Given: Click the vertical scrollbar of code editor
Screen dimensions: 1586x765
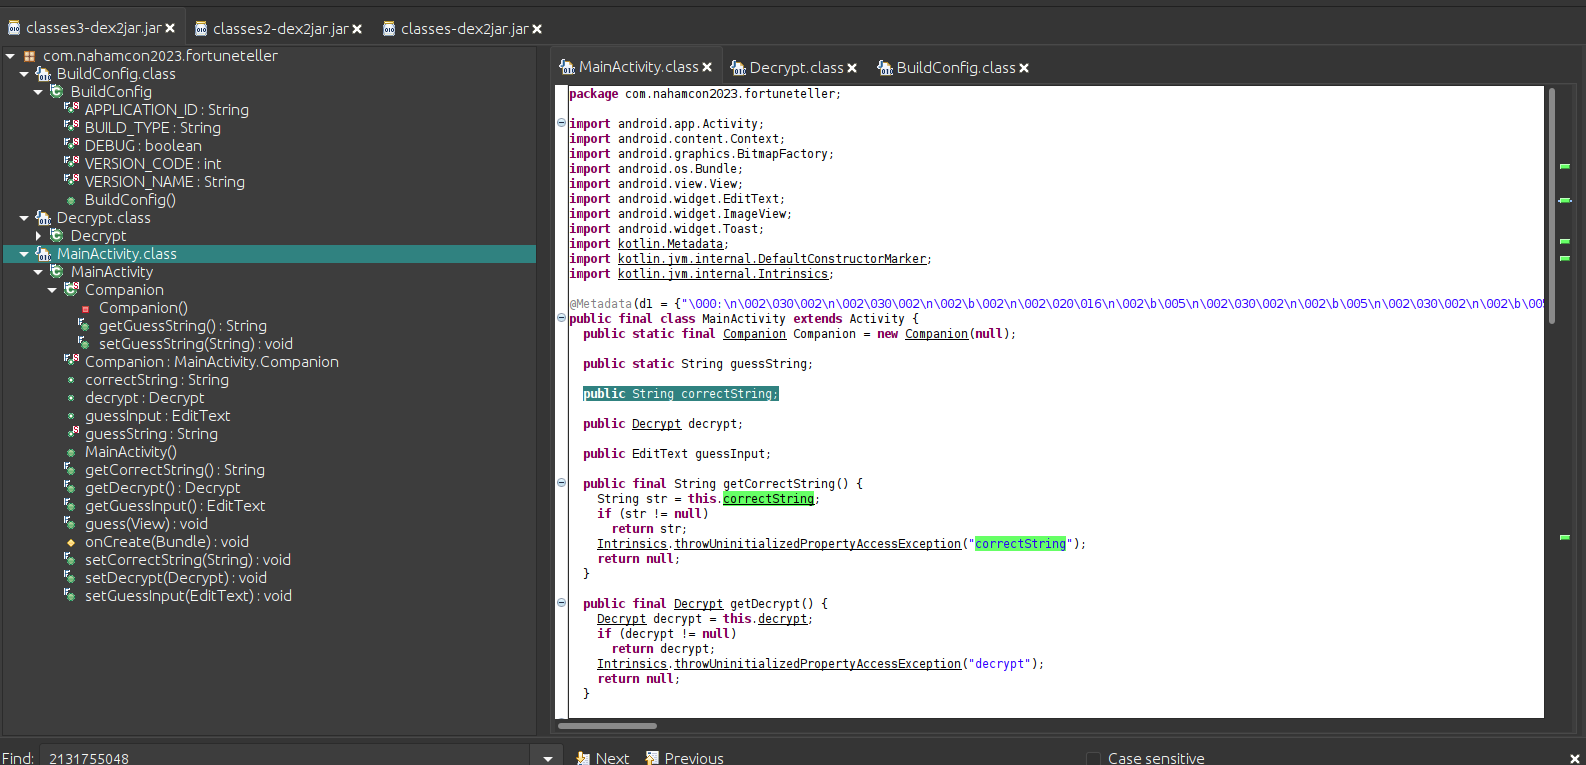Looking at the screenshot, I should tap(1552, 205).
